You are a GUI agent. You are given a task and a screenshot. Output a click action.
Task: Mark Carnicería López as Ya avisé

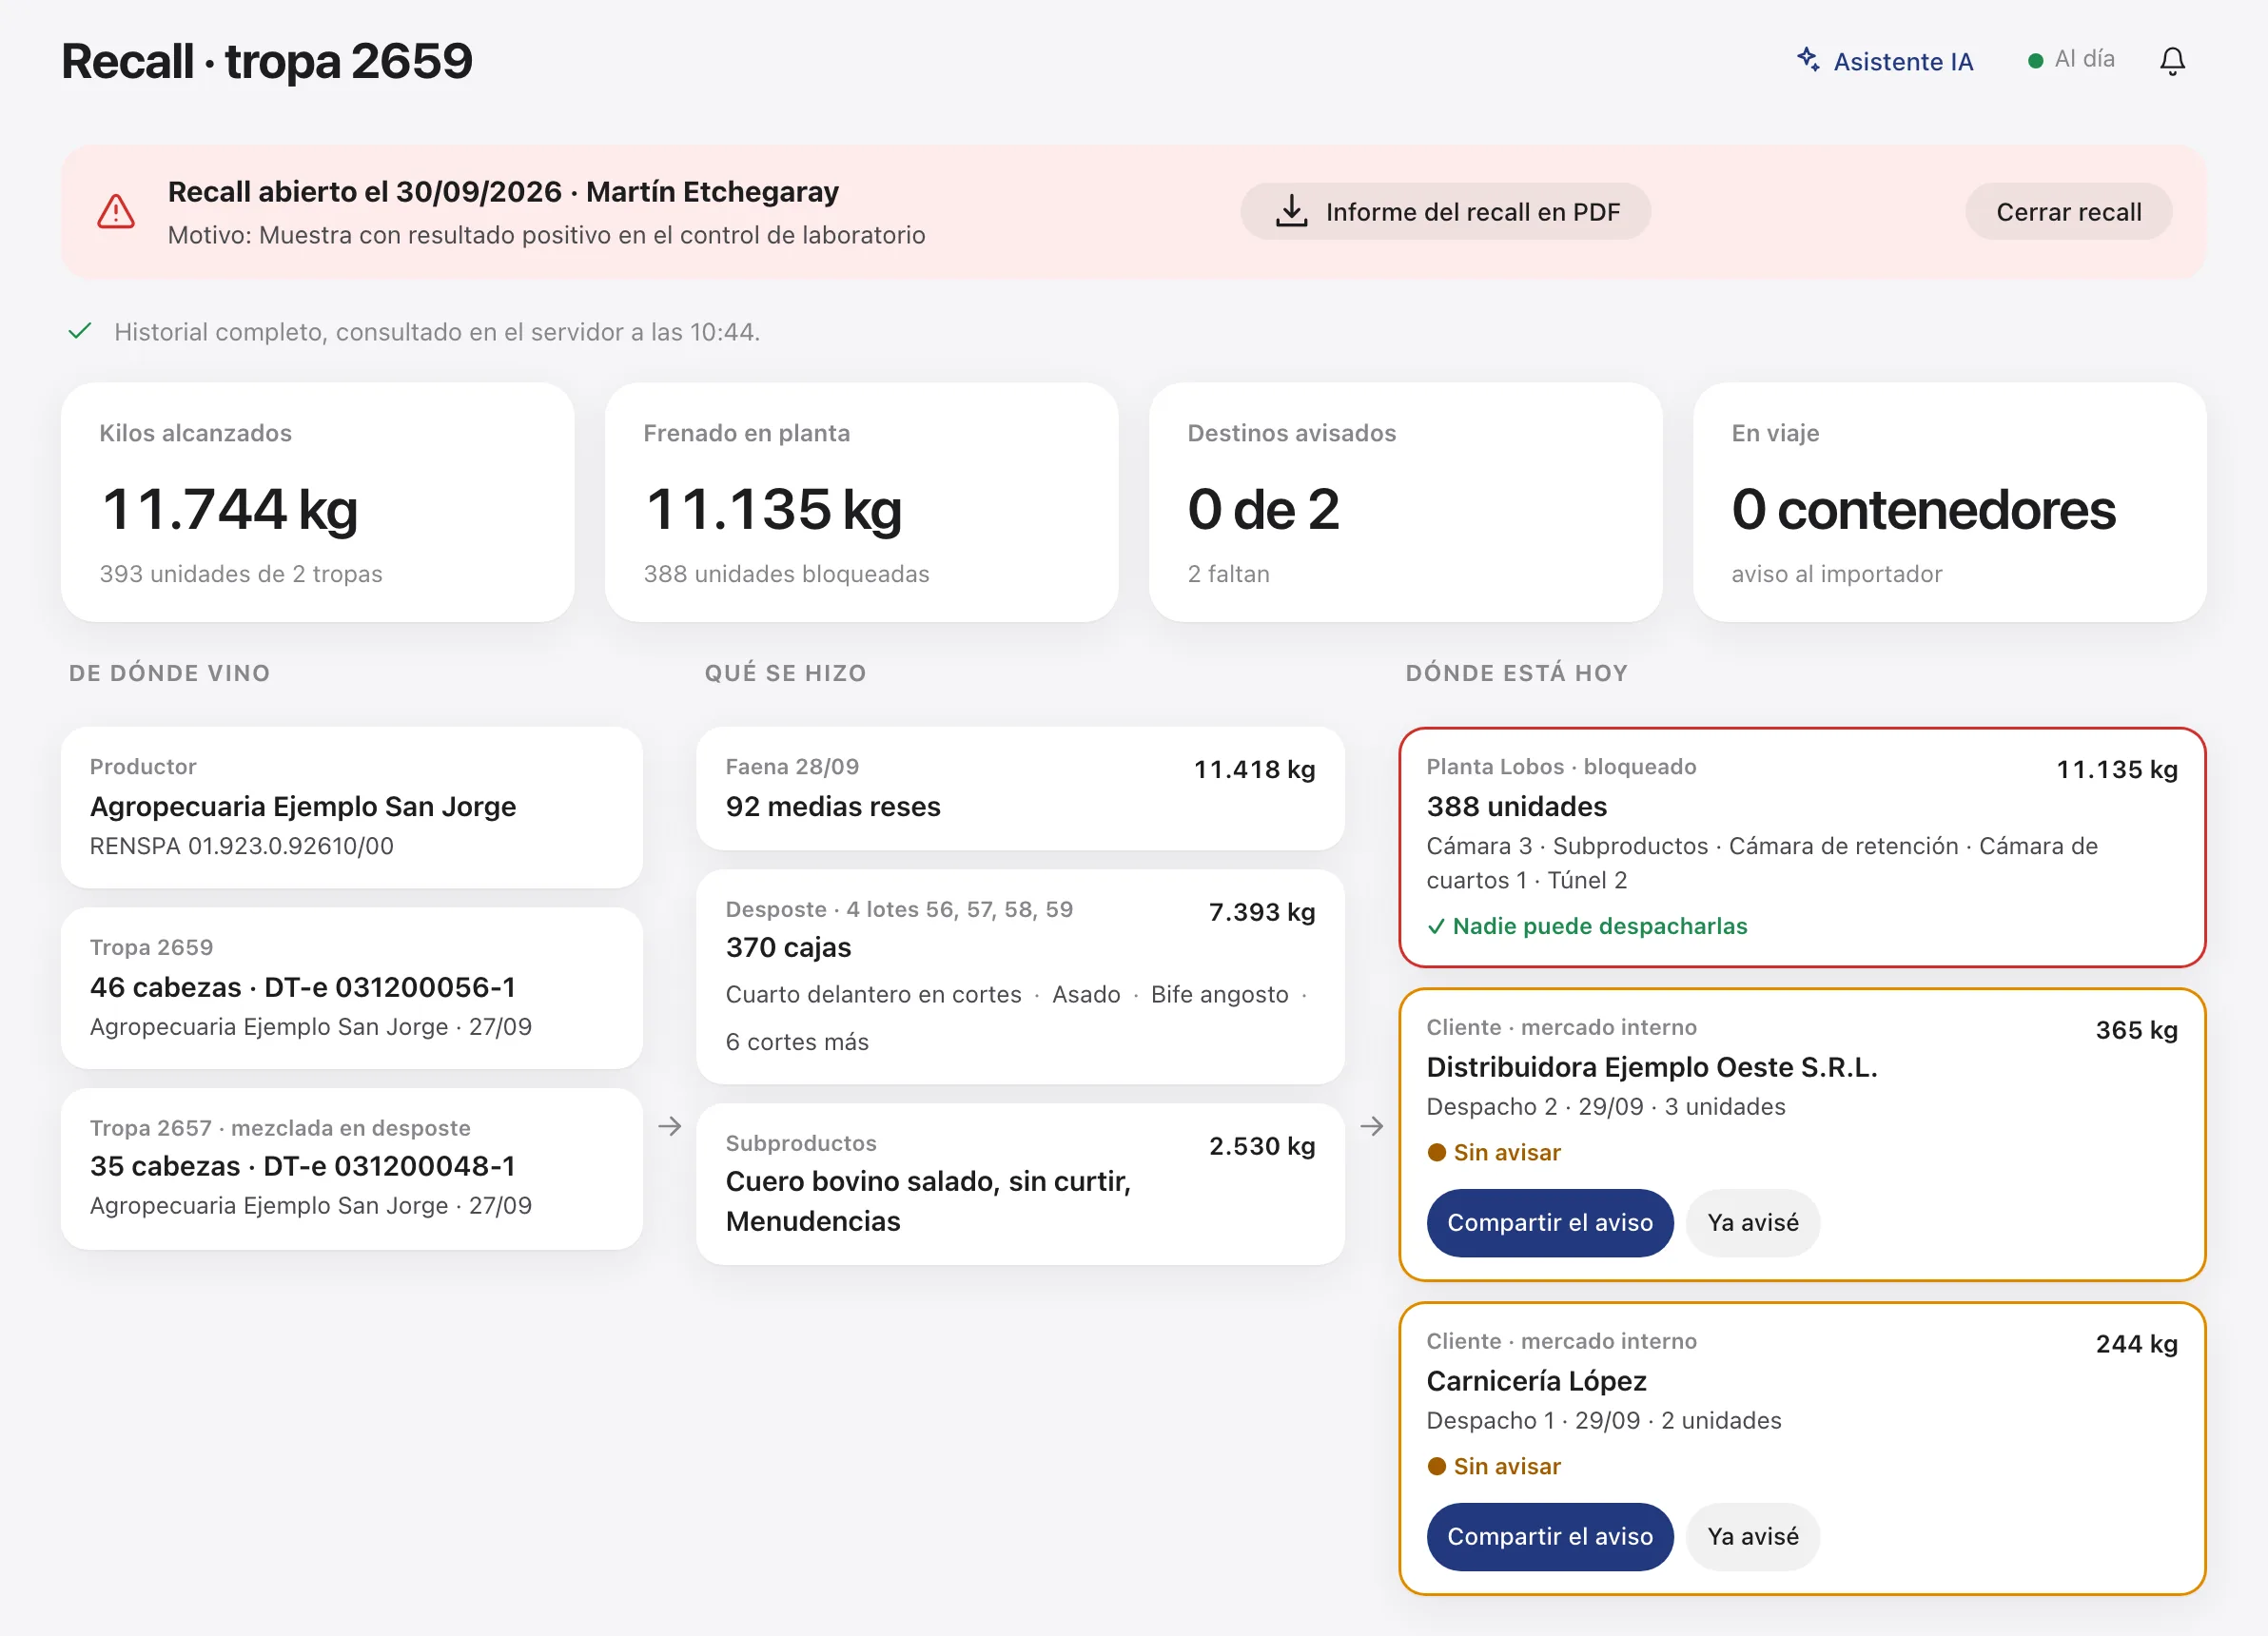1752,1536
